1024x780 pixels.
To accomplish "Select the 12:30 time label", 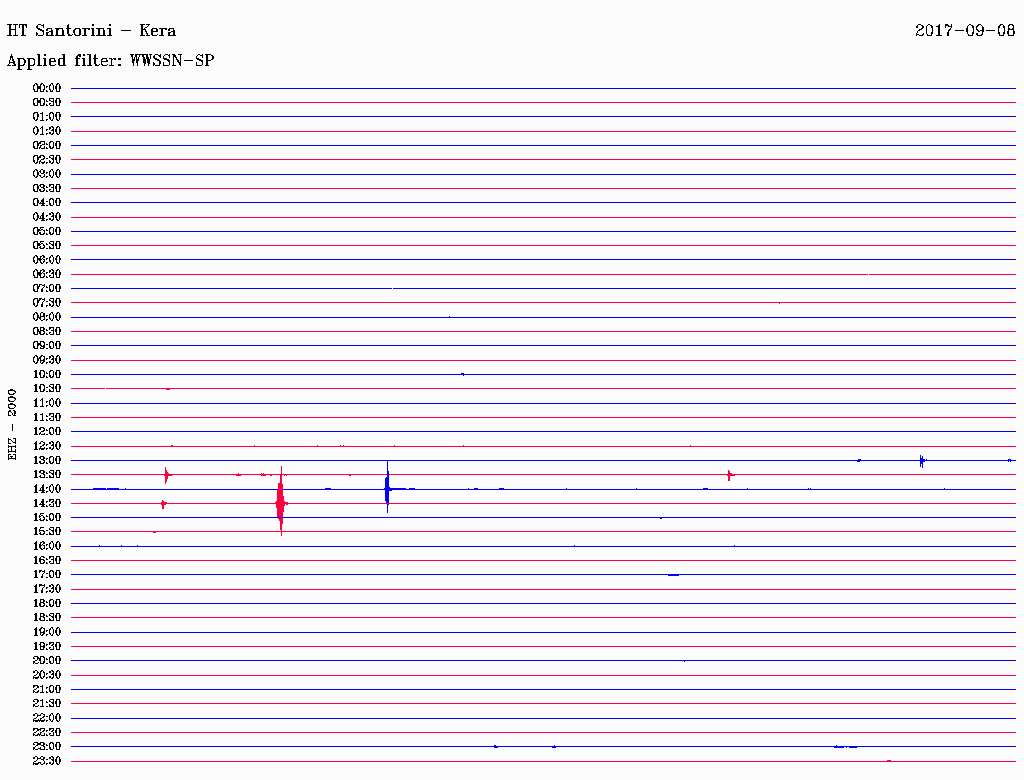I will pyautogui.click(x=47, y=446).
